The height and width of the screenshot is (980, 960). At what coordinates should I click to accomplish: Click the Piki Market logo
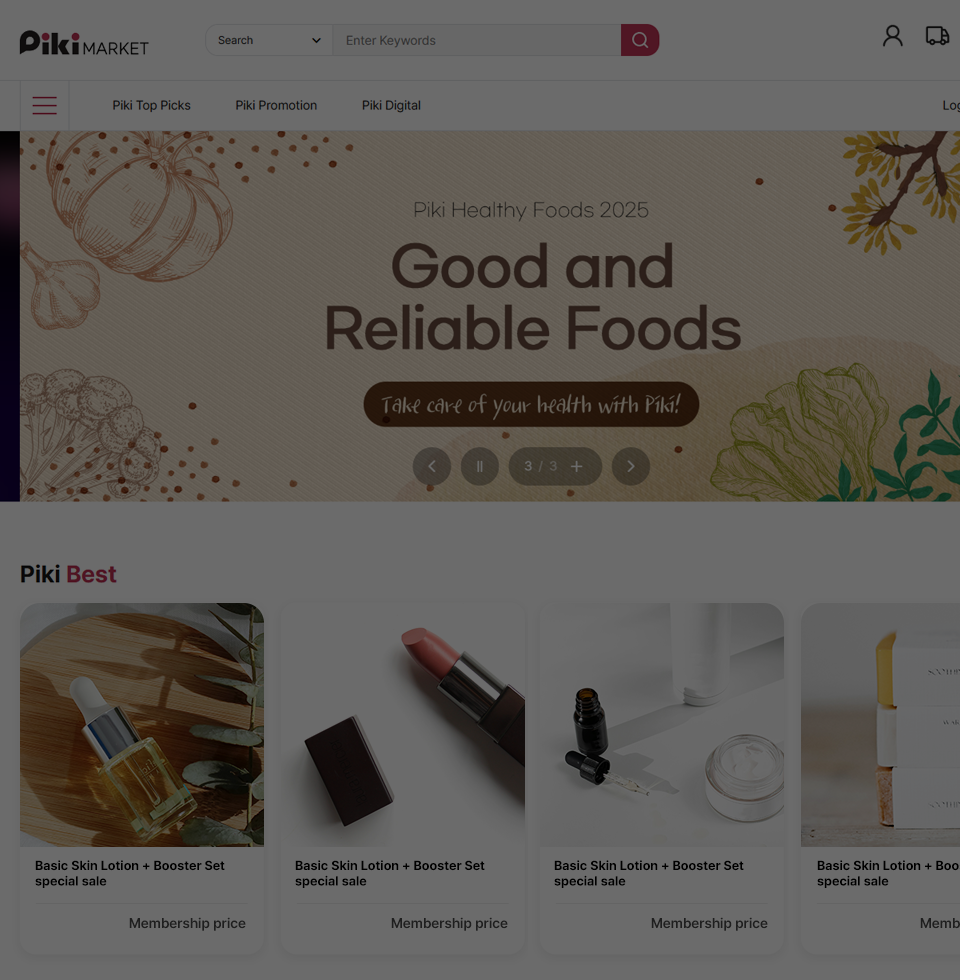(84, 43)
